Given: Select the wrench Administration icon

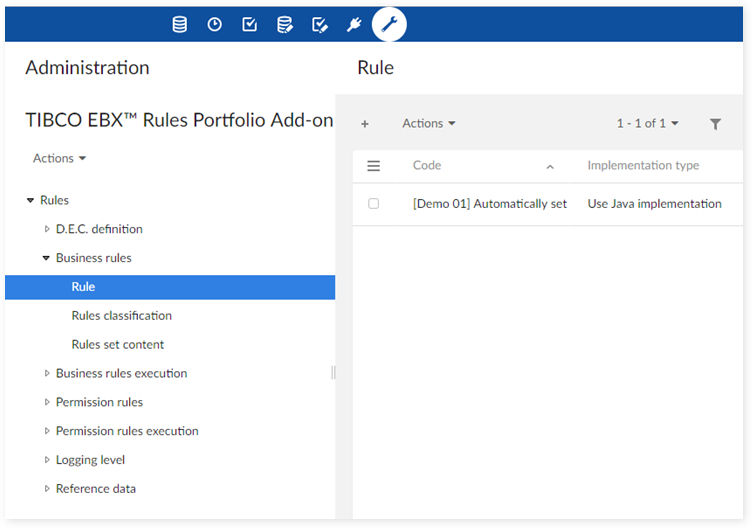Looking at the screenshot, I should tap(389, 24).
